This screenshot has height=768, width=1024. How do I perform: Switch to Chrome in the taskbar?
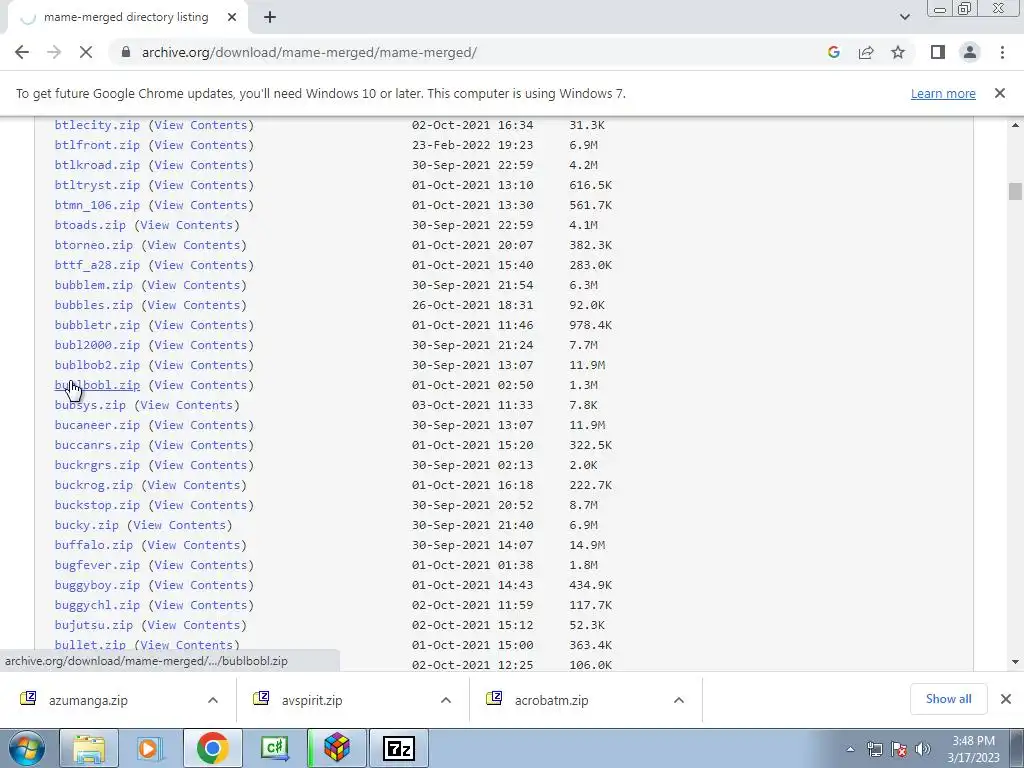pyautogui.click(x=212, y=748)
